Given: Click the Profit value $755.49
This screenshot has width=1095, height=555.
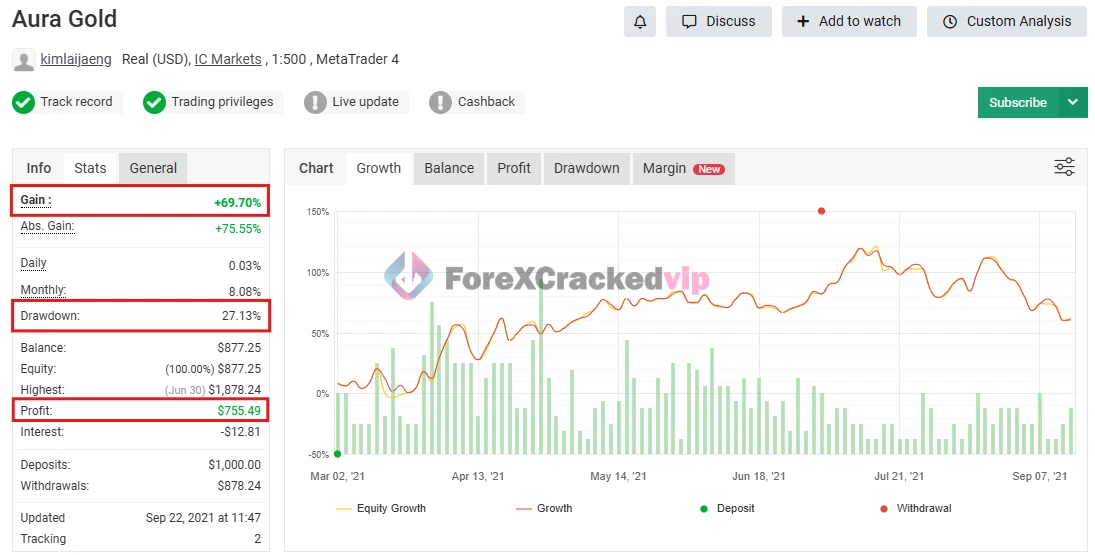Looking at the screenshot, I should [239, 410].
